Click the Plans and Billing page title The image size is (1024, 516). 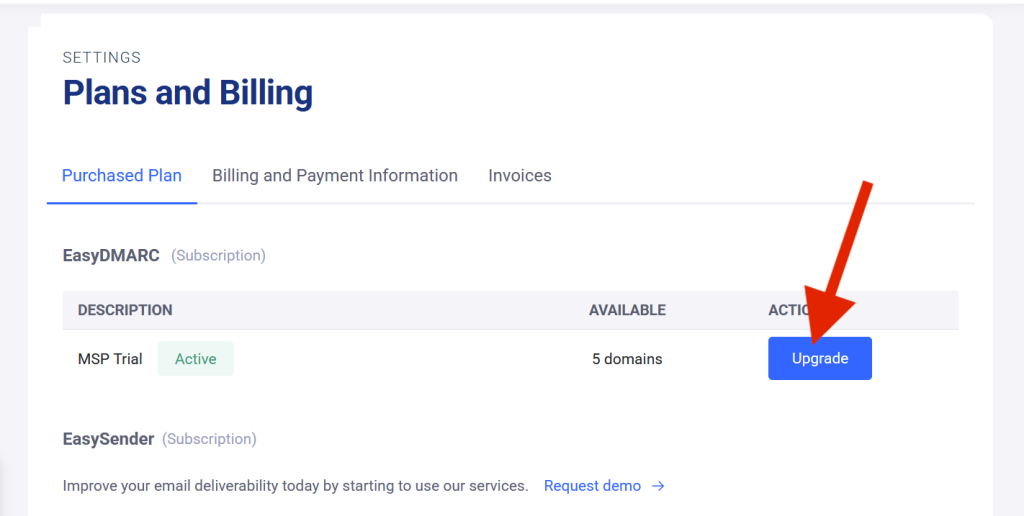[188, 93]
